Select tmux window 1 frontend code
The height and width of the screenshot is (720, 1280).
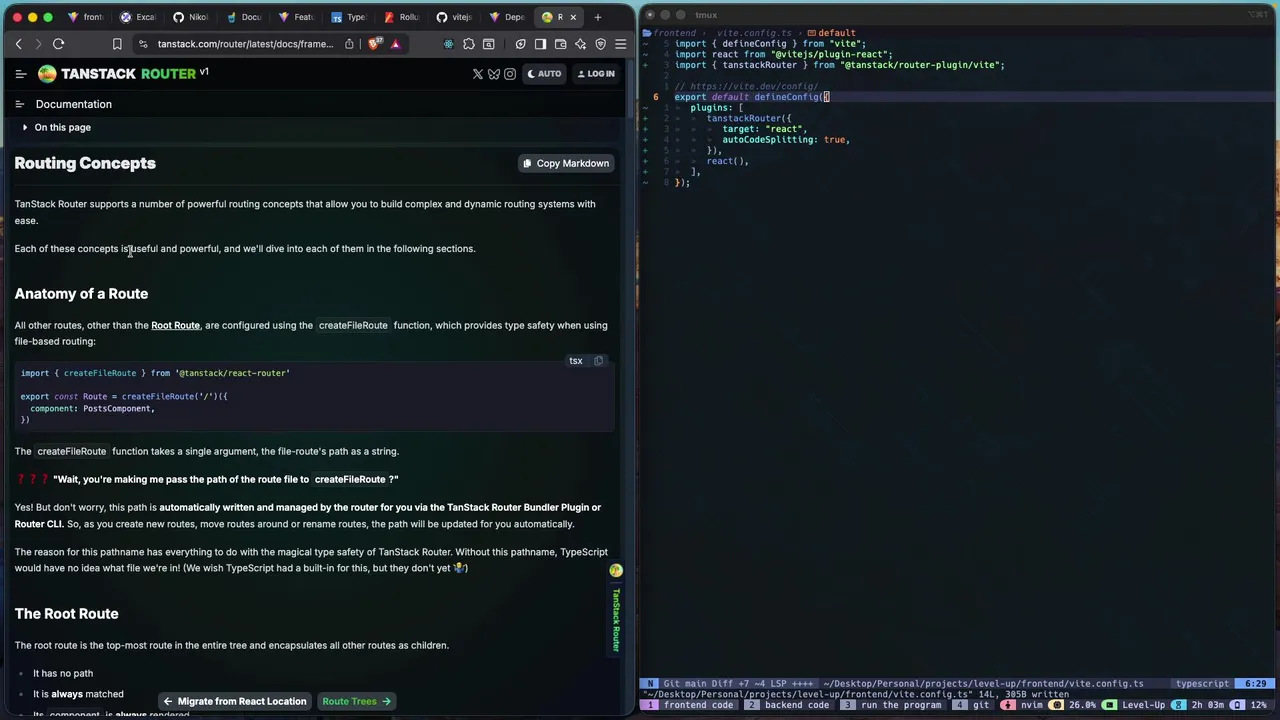[x=691, y=705]
